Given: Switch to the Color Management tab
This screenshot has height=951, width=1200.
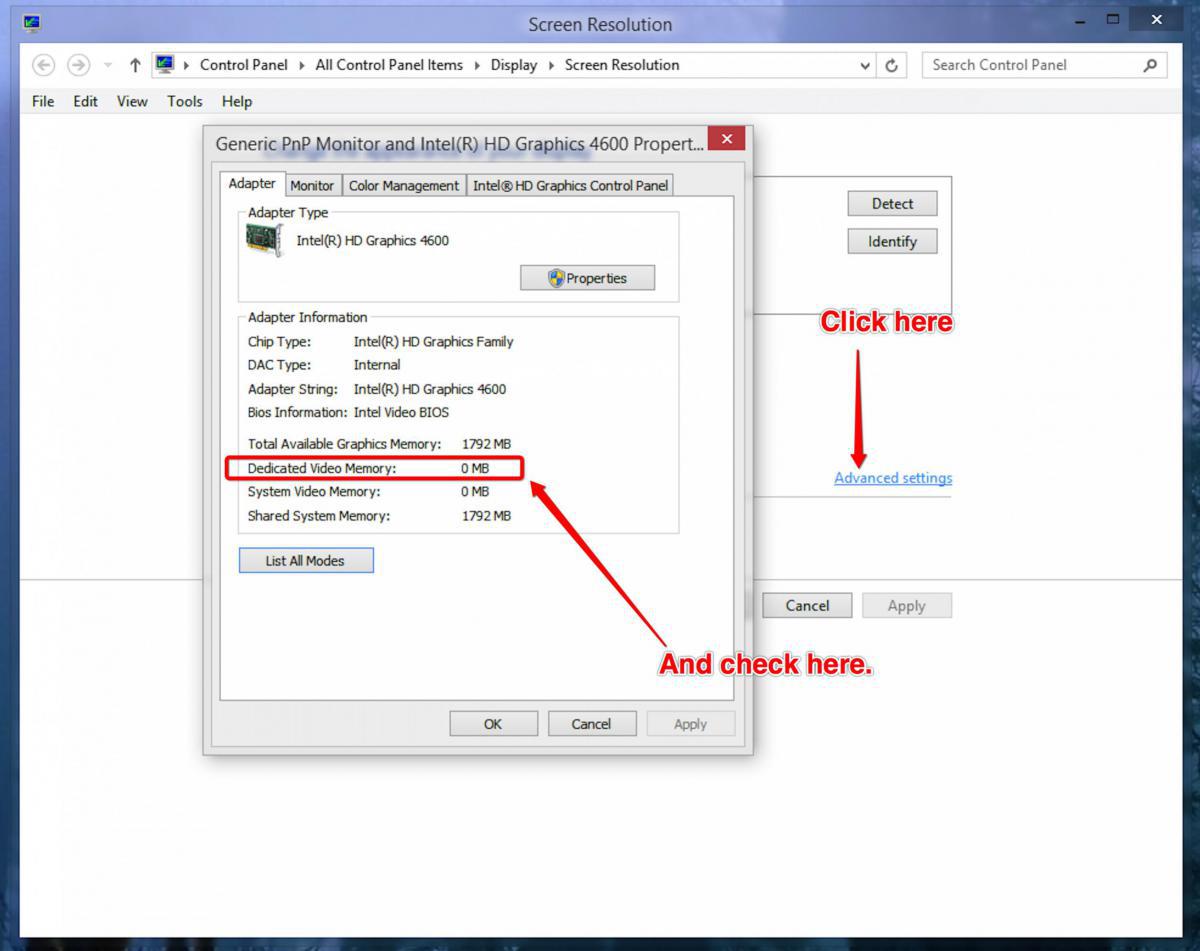Looking at the screenshot, I should 404,186.
